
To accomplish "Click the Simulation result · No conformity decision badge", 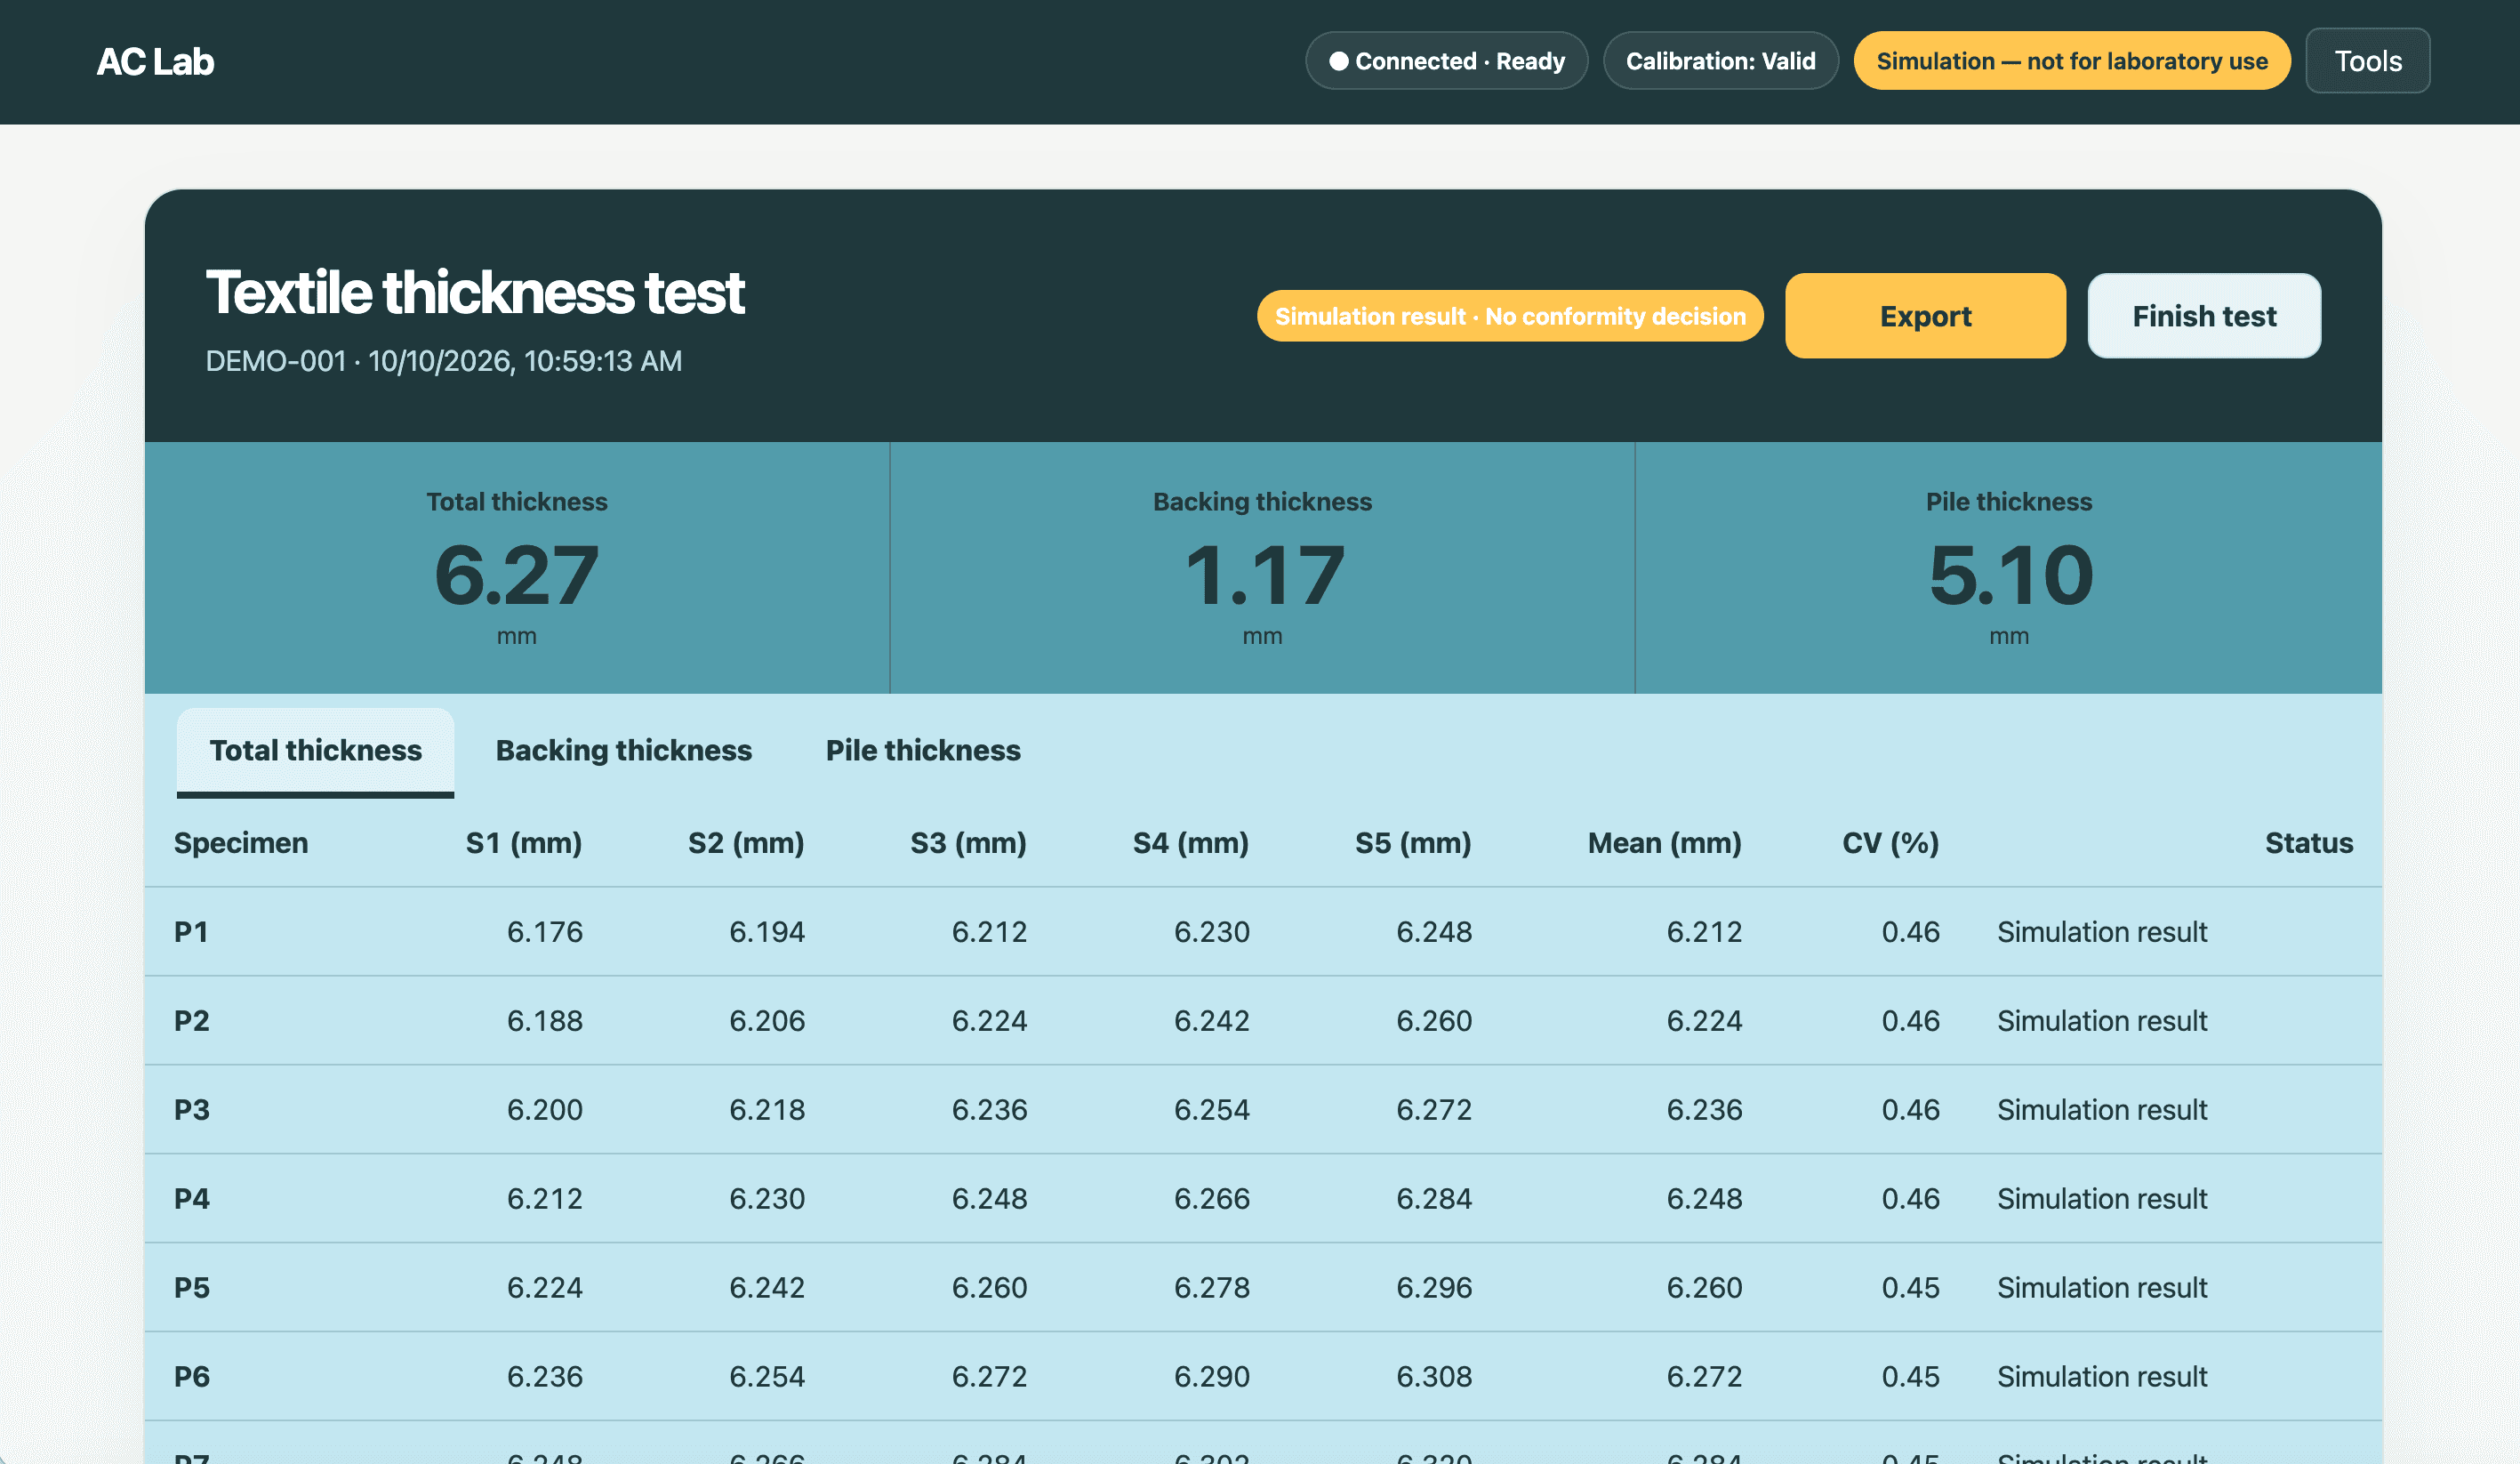I will [x=1510, y=316].
